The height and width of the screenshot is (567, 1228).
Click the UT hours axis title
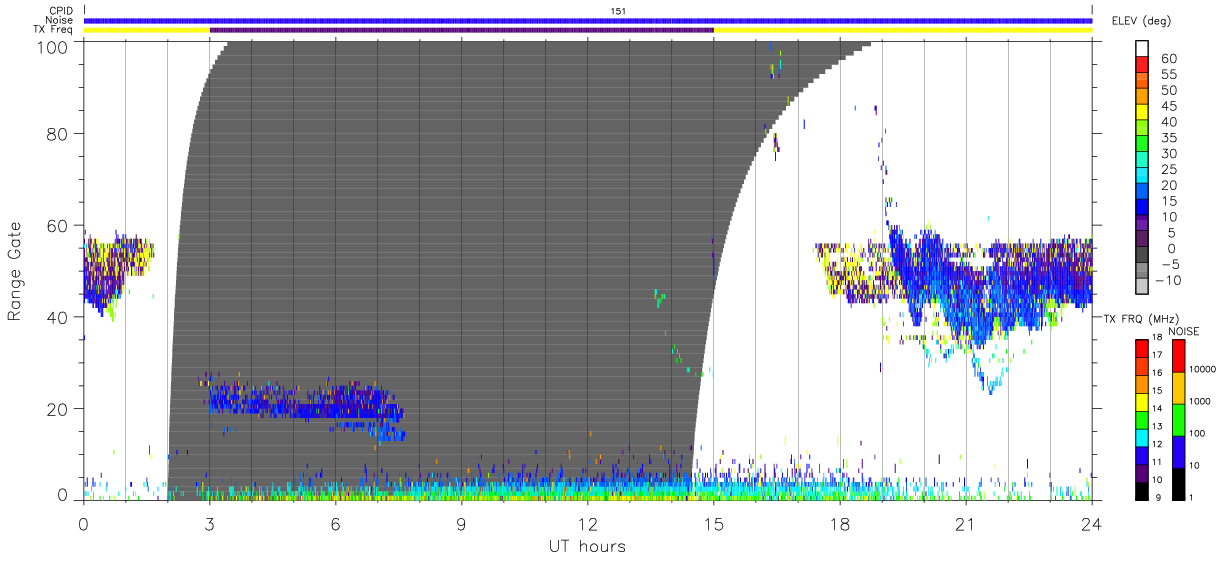[587, 546]
